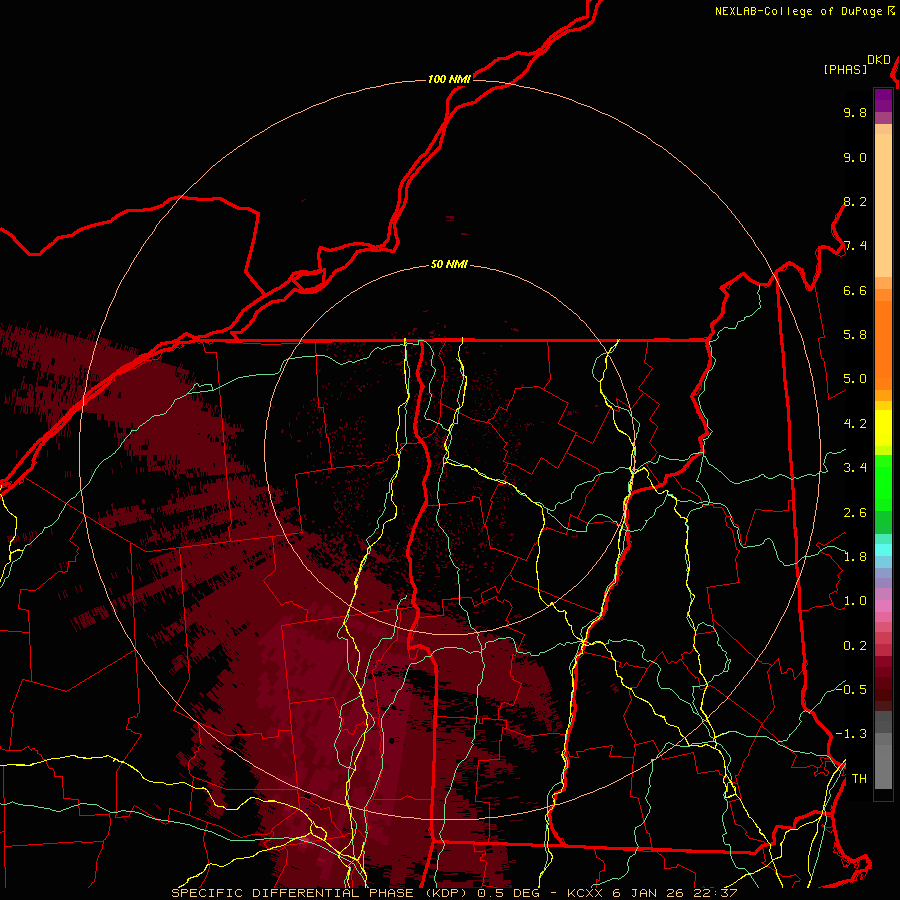Viewport: 900px width, 900px height.
Task: Click the DKD product label
Action: [x=878, y=60]
